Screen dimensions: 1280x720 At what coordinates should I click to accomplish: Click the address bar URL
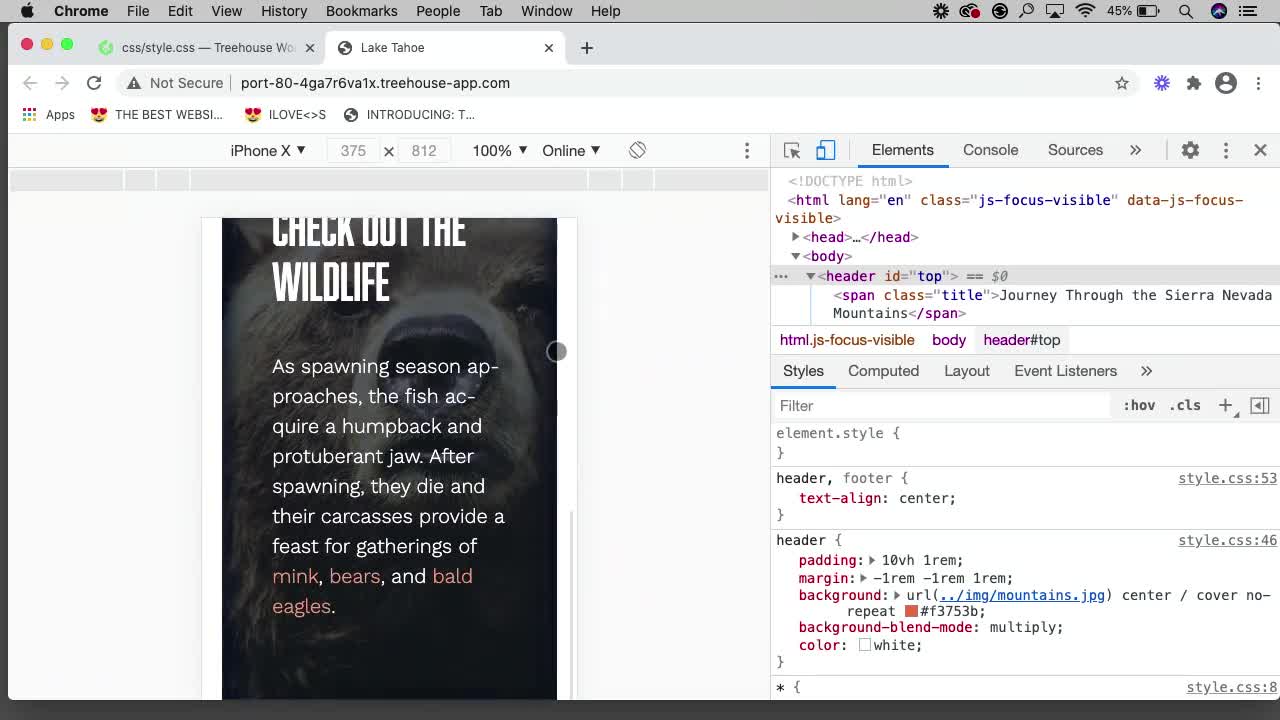coord(375,83)
